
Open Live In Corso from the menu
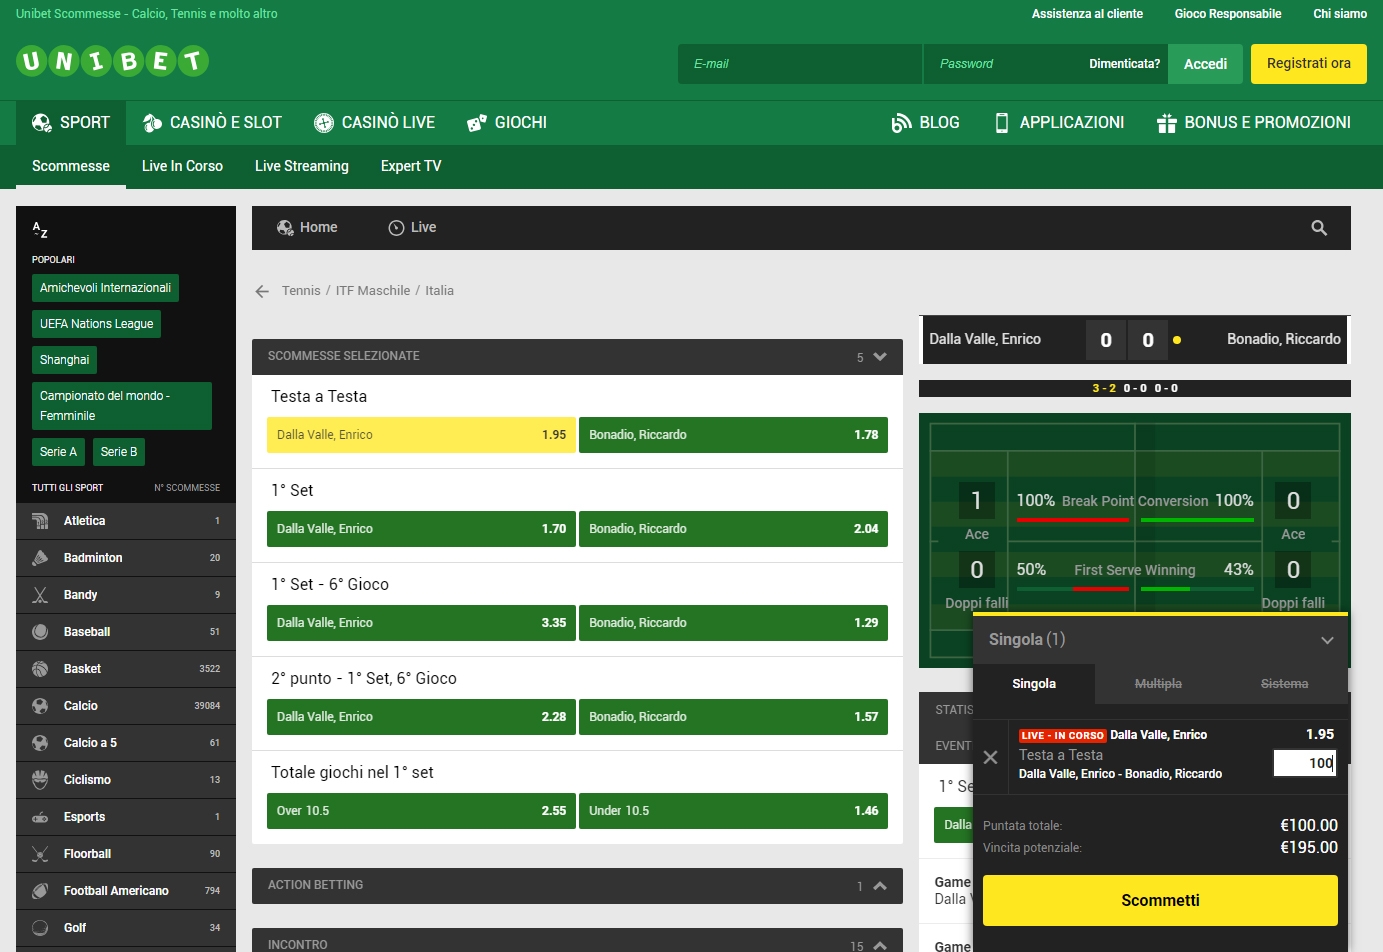point(182,166)
